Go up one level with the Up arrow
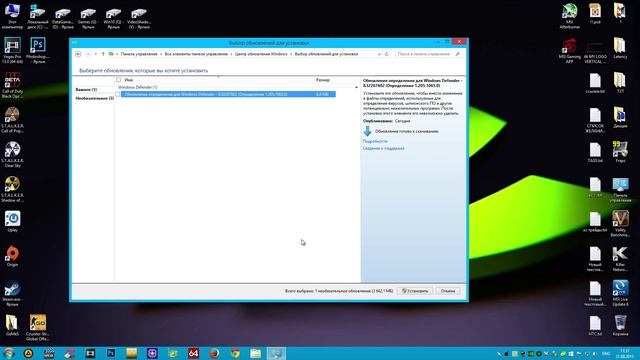This screenshot has width=640, height=360. pyautogui.click(x=103, y=54)
